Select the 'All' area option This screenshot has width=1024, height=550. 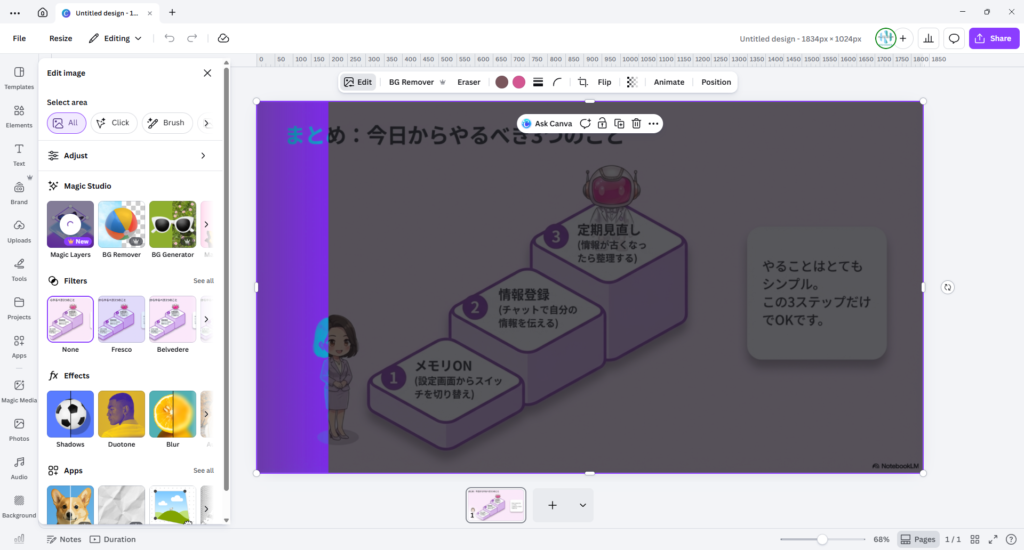click(66, 123)
